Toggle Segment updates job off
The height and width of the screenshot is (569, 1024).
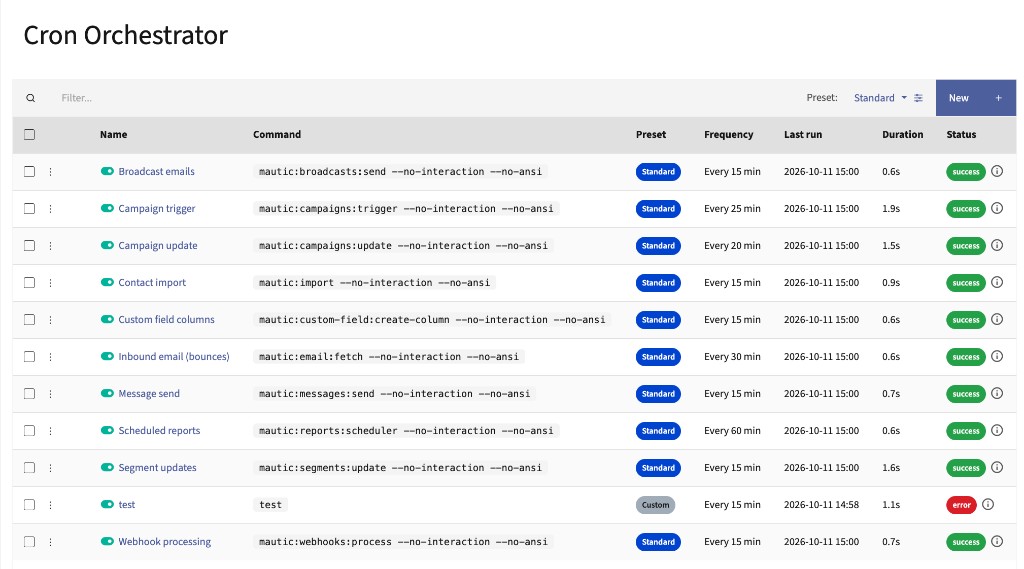[x=107, y=467]
